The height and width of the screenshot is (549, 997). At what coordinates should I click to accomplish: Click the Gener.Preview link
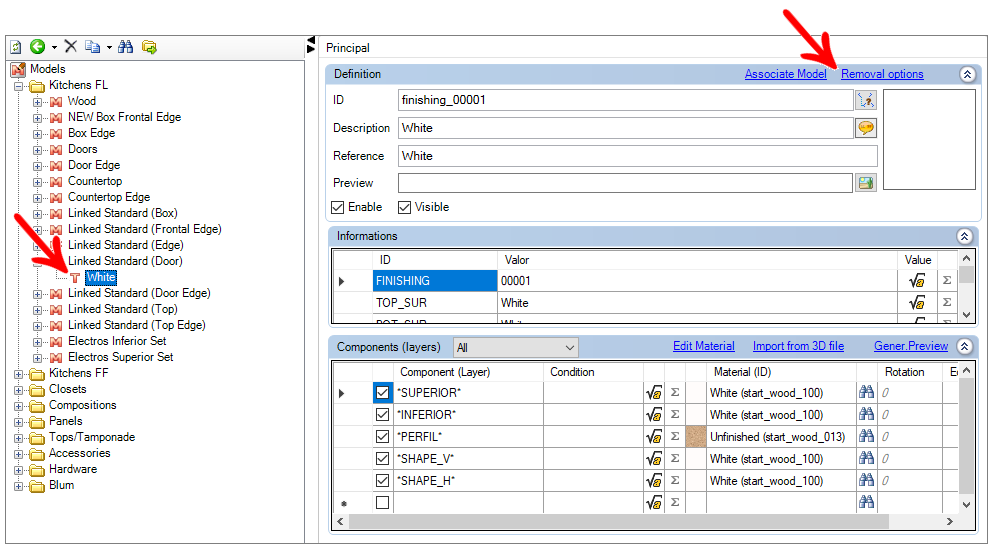pyautogui.click(x=911, y=346)
